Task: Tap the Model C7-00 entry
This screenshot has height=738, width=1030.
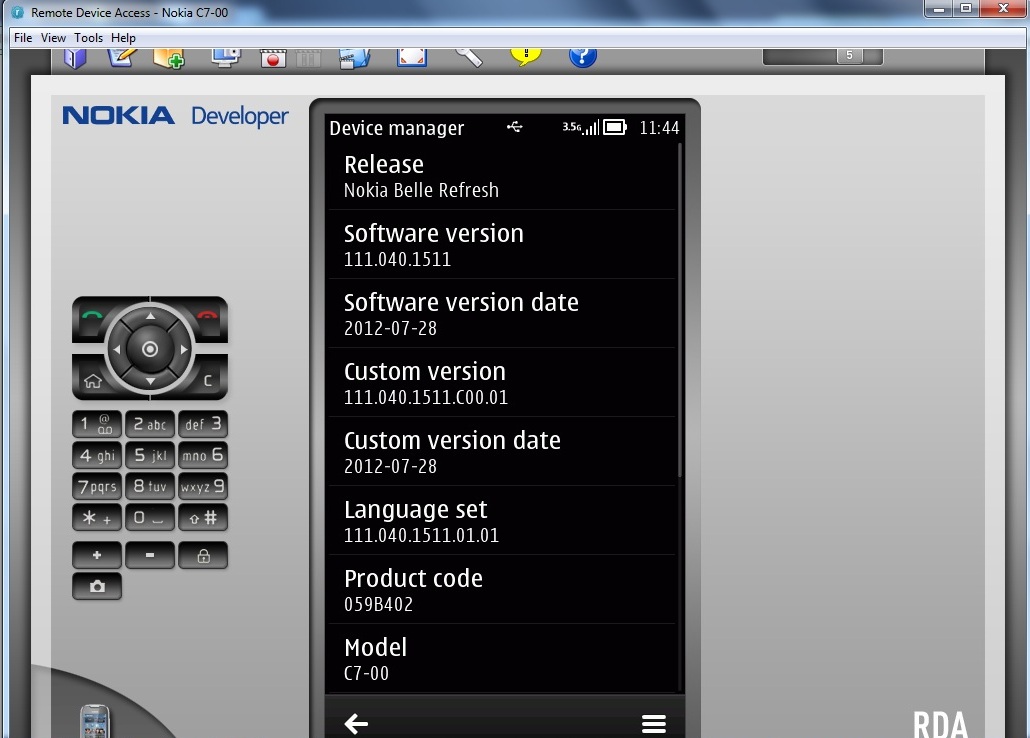Action: pos(502,658)
